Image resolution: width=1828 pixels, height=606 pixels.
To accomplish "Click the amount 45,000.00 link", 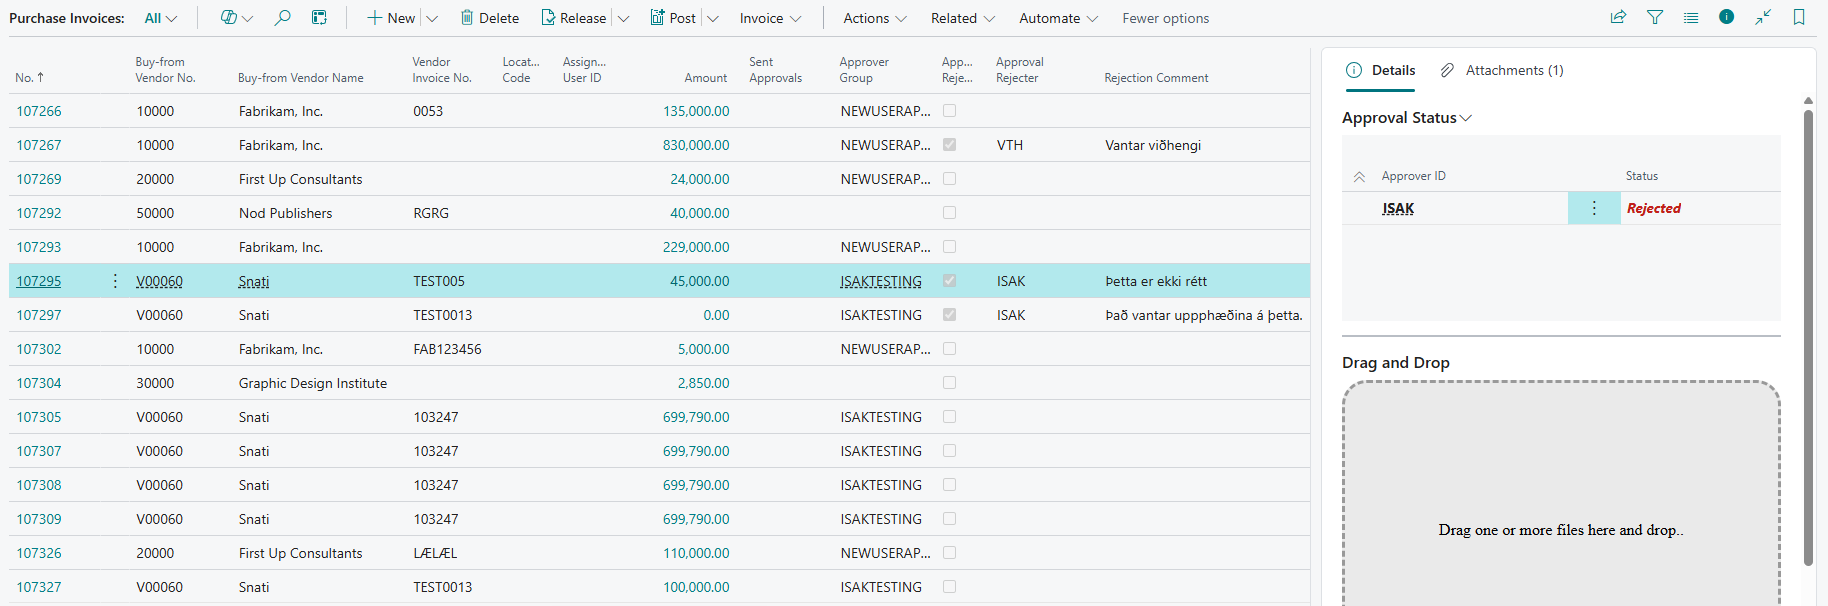I will pyautogui.click(x=700, y=281).
